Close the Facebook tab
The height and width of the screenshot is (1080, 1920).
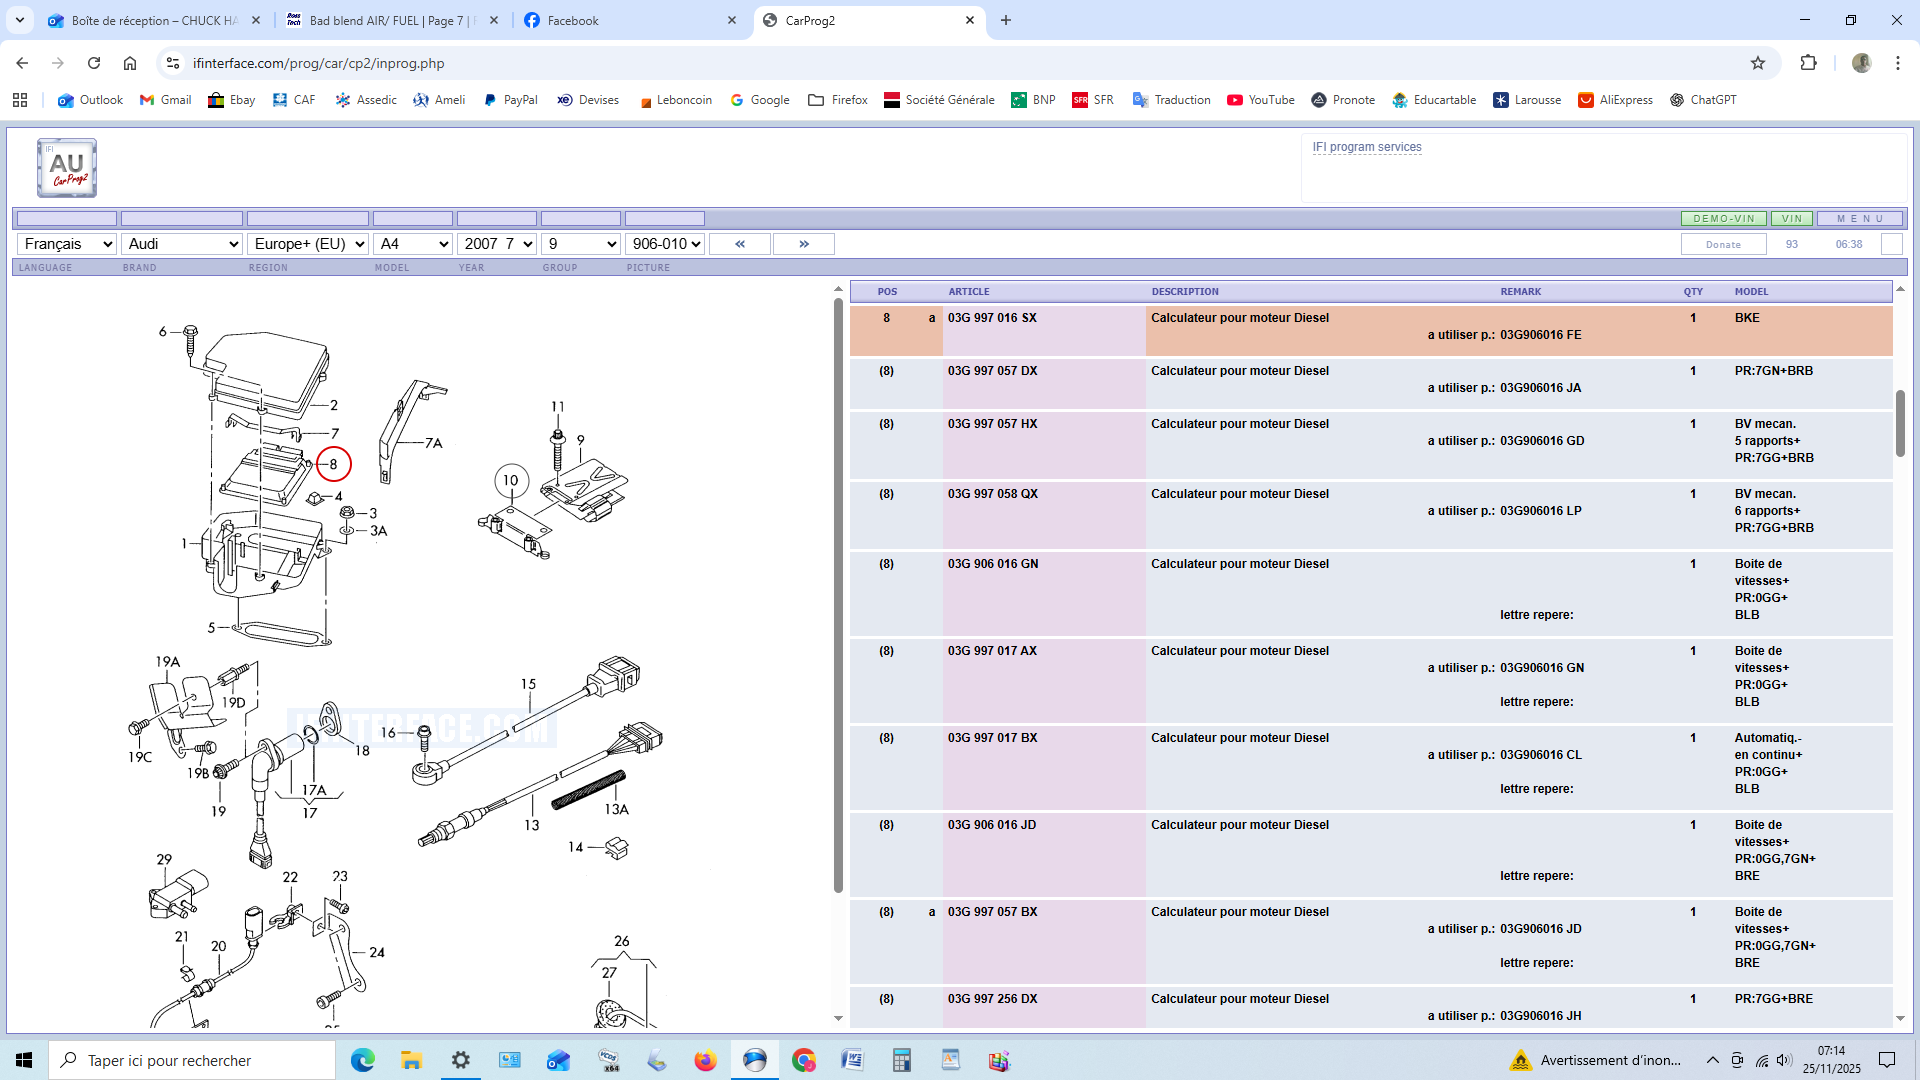coord(732,20)
